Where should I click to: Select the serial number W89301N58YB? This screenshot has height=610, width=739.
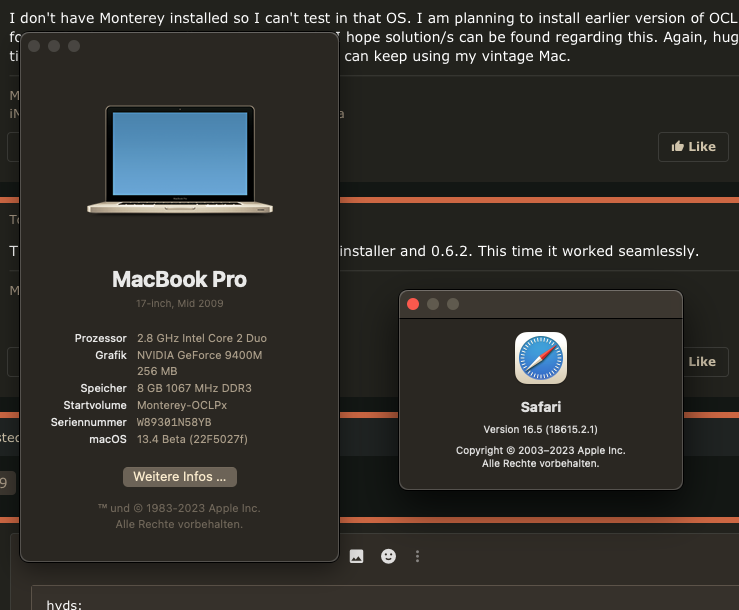click(x=174, y=422)
